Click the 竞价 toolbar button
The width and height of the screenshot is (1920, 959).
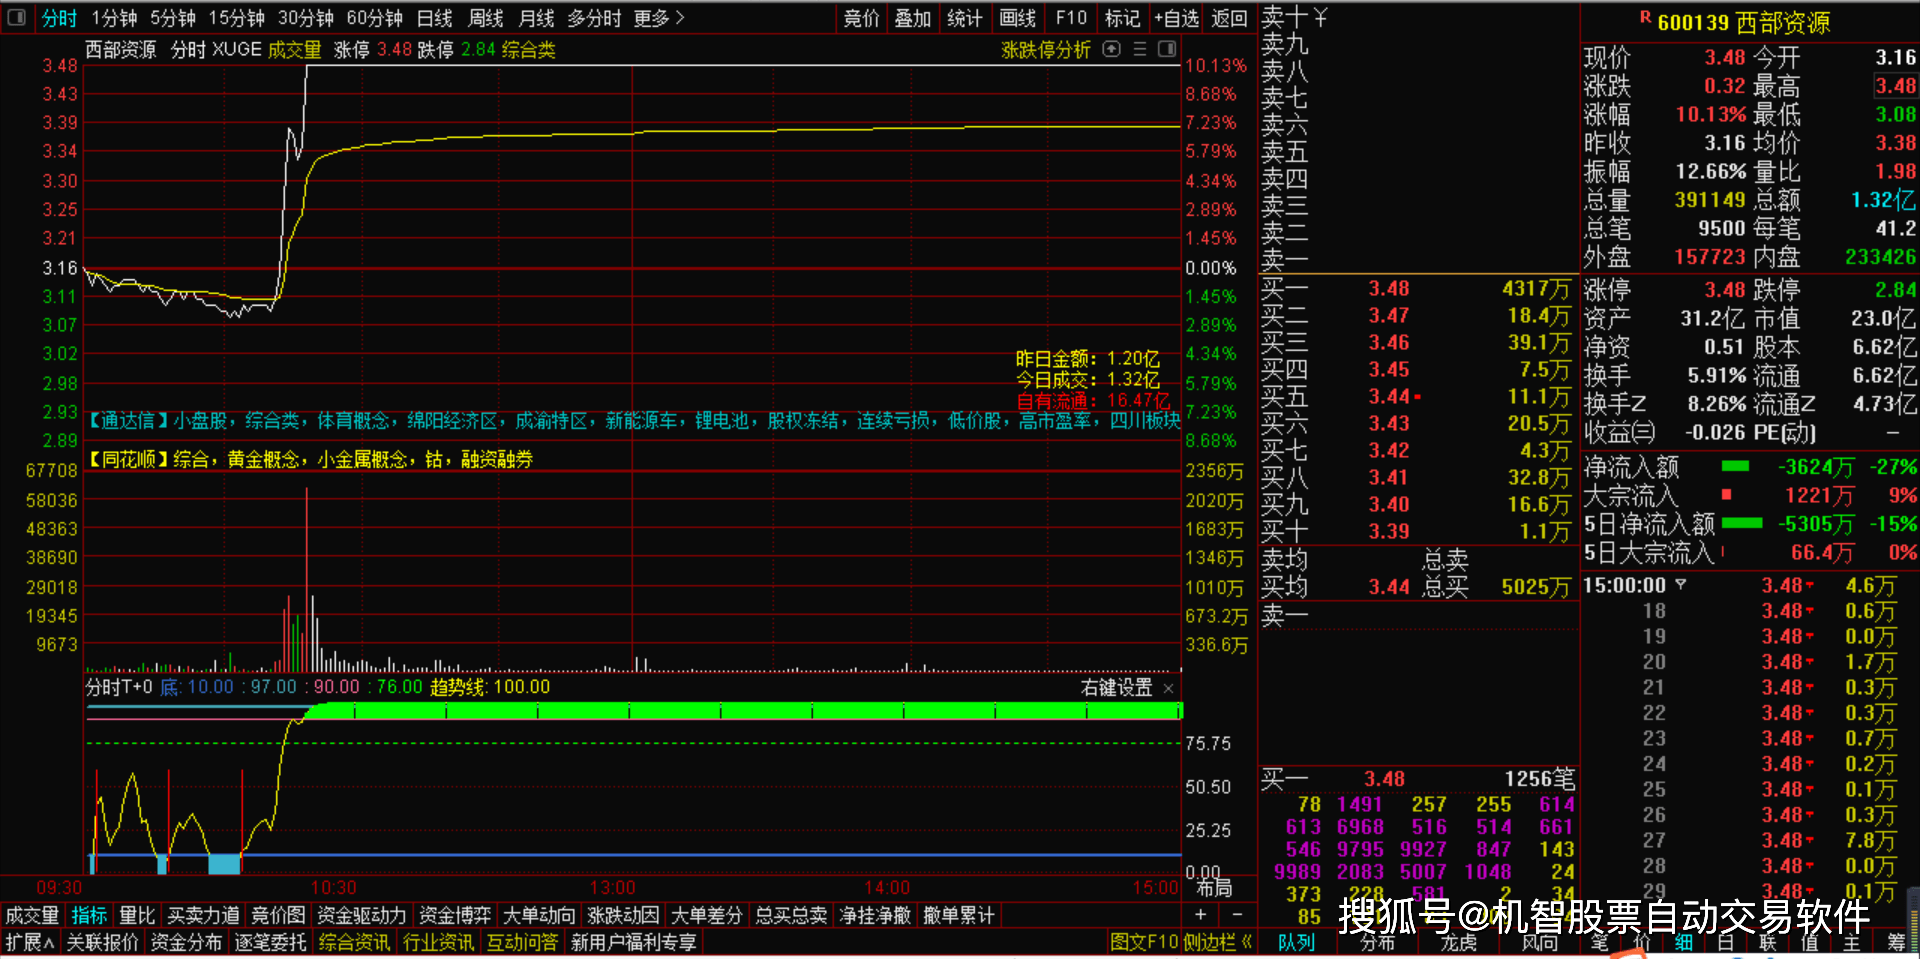[x=861, y=18]
